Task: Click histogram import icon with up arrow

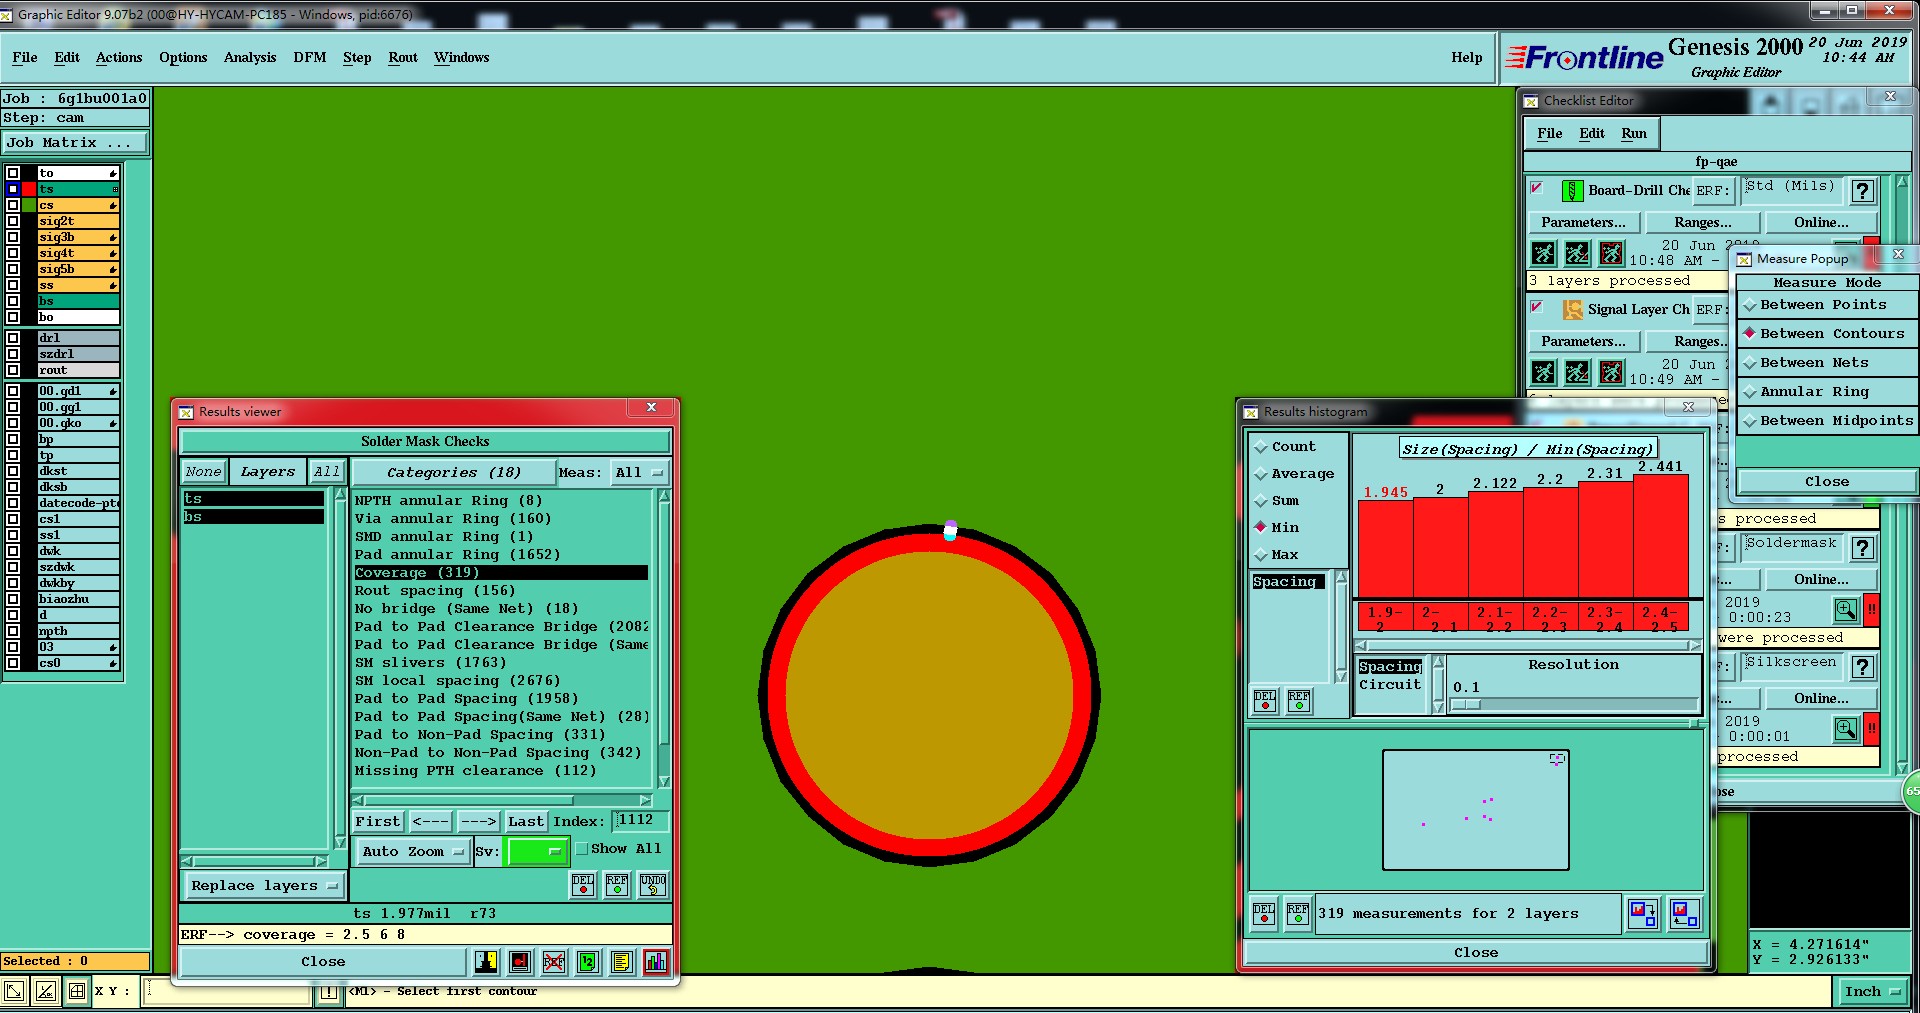Action: point(1685,914)
